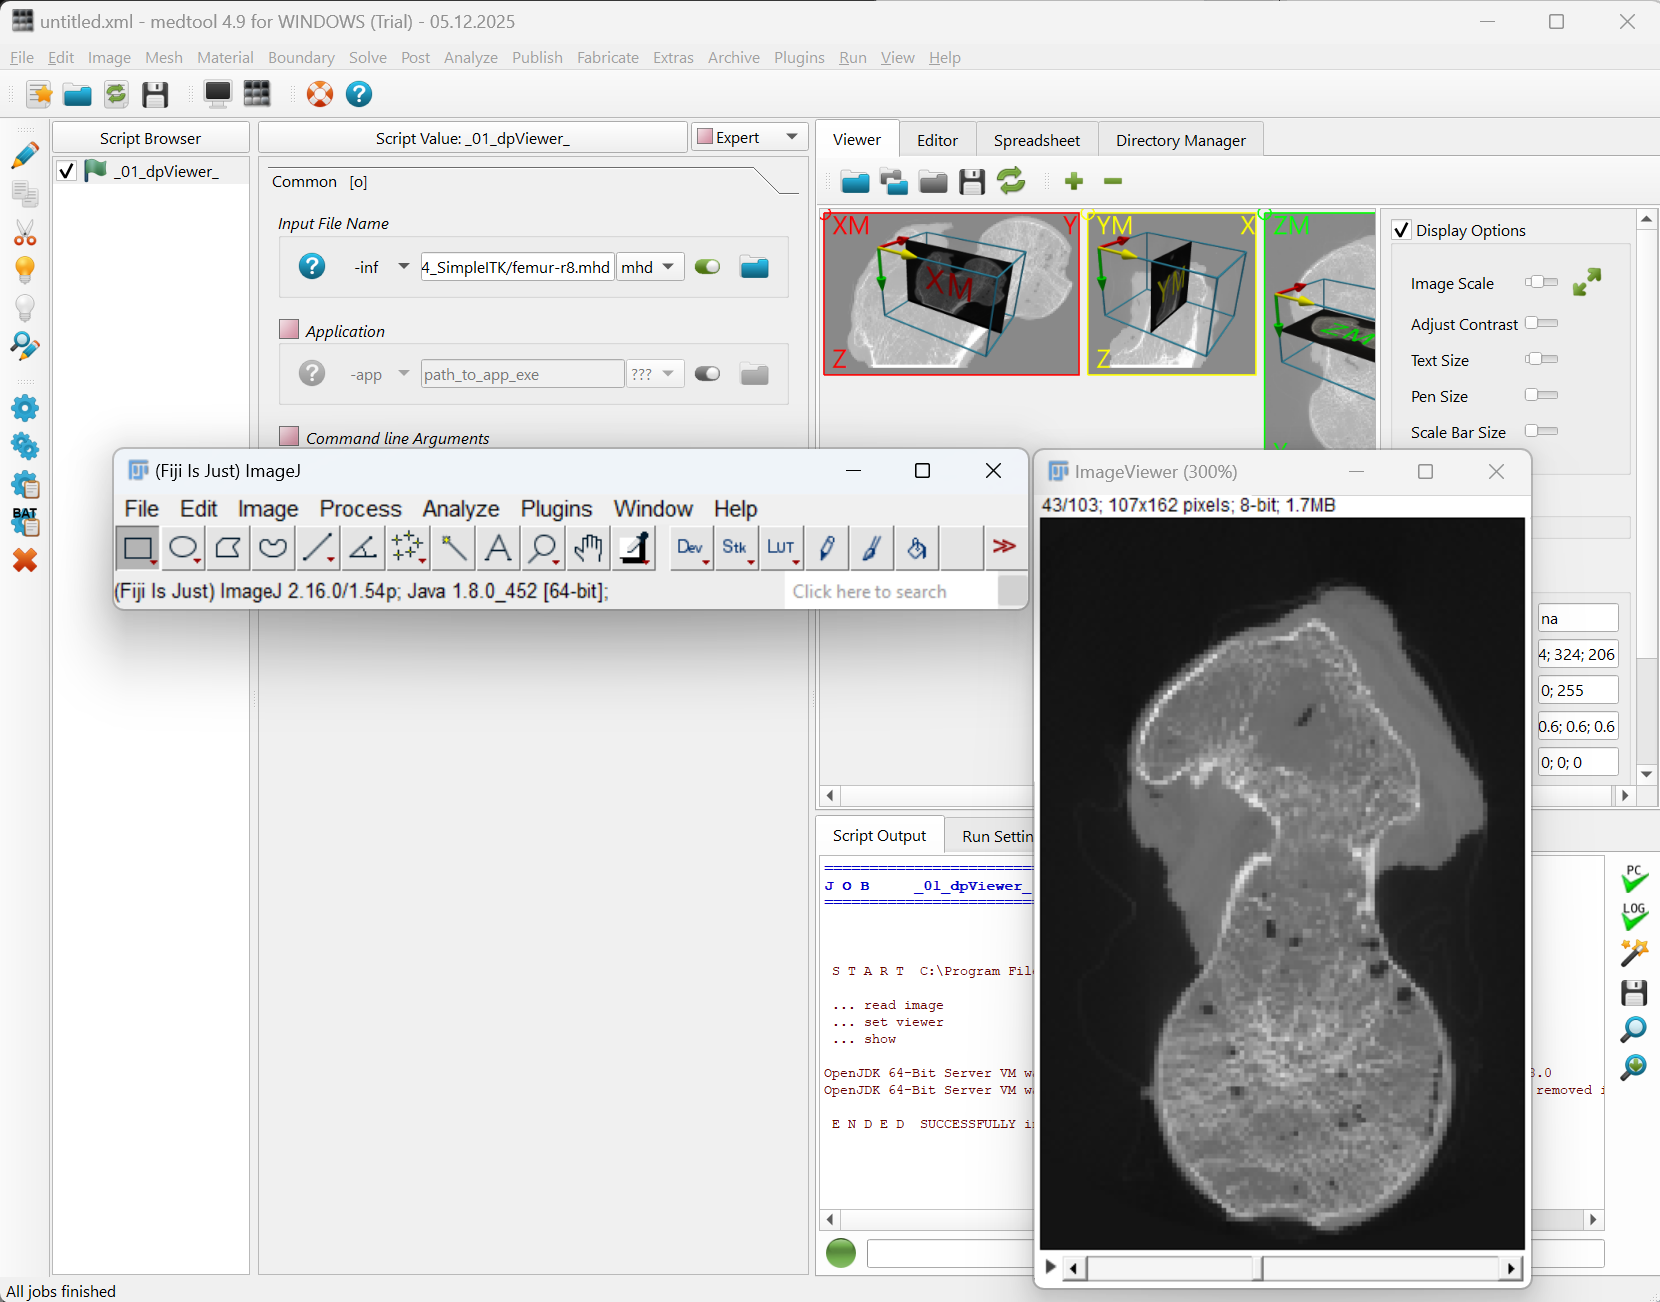
Task: Click the green plus icon in Viewer toolbar
Action: [1074, 181]
